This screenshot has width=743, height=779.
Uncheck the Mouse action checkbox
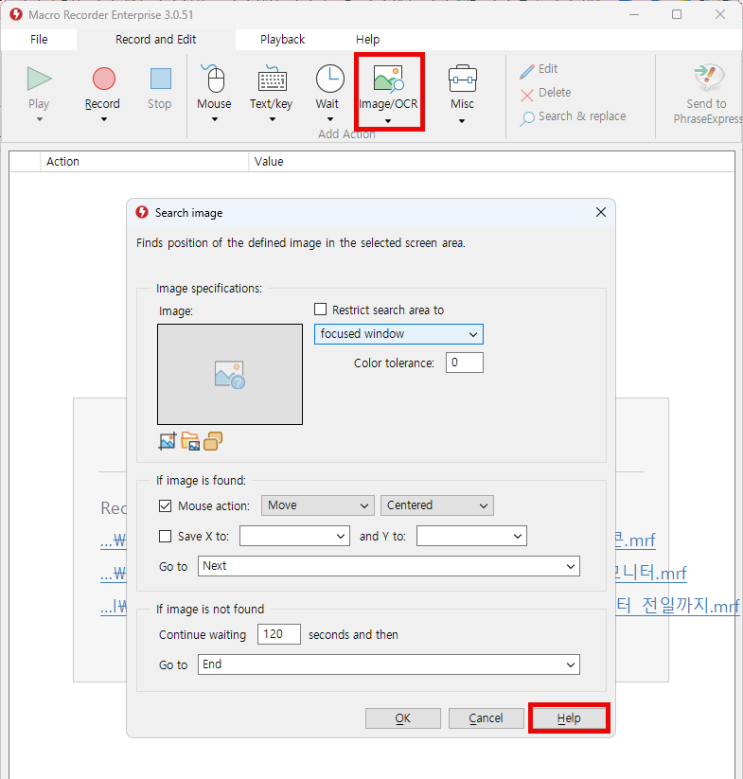165,506
